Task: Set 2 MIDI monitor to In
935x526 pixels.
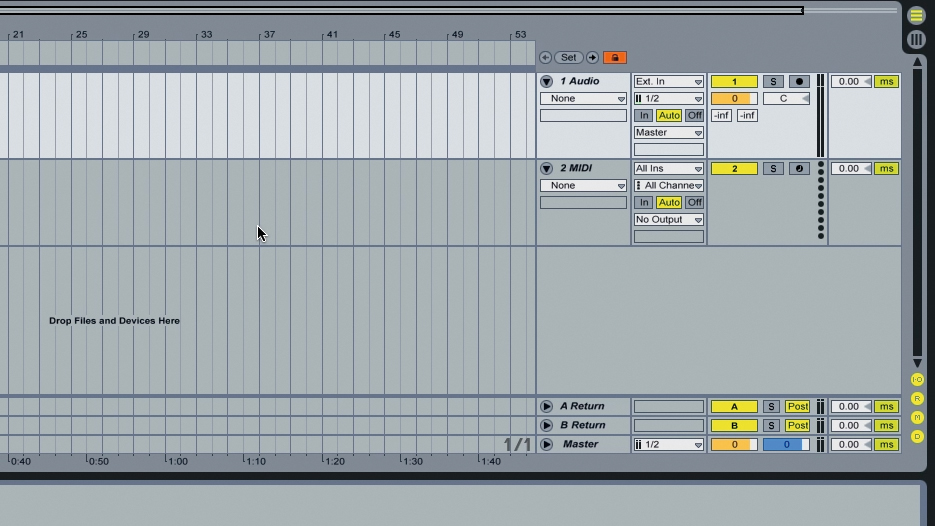Action: coord(643,203)
